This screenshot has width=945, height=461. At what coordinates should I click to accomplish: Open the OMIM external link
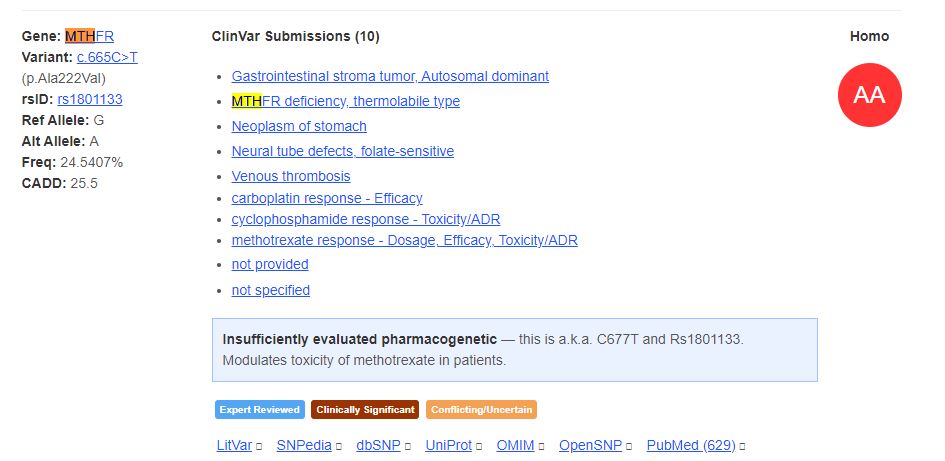[515, 445]
